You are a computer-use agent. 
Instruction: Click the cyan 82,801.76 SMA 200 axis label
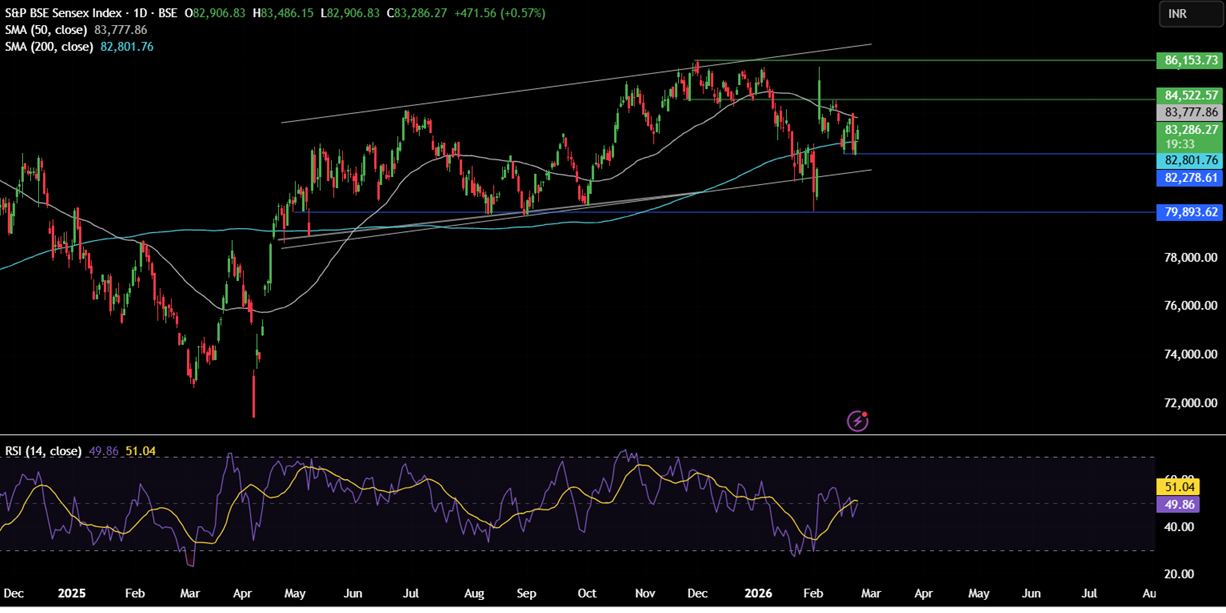[x=1191, y=160]
